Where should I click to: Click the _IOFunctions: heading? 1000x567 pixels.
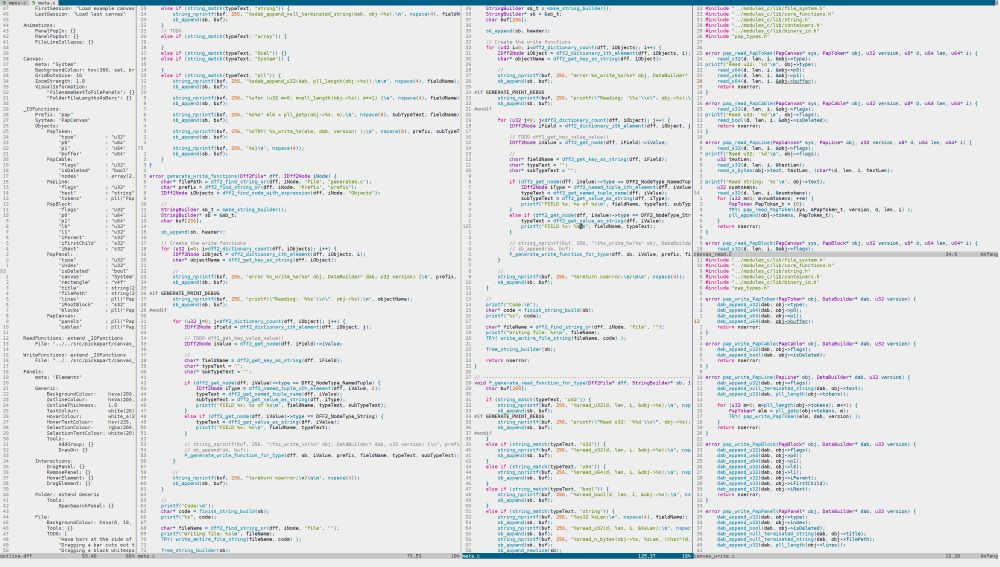point(43,109)
